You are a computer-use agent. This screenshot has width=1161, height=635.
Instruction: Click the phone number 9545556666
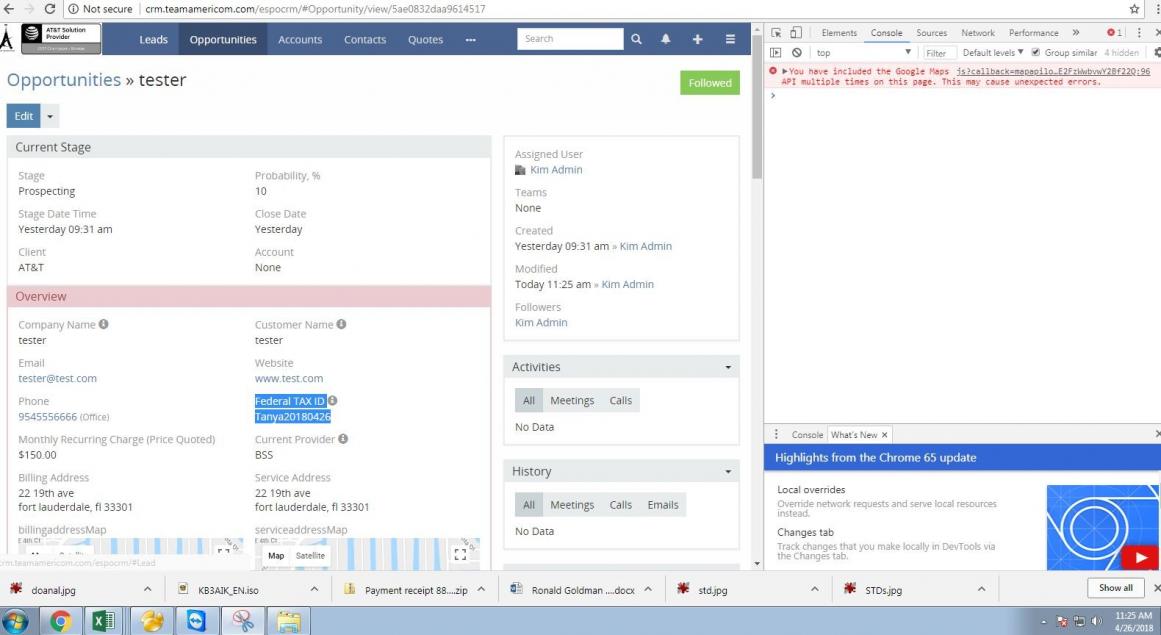point(47,417)
